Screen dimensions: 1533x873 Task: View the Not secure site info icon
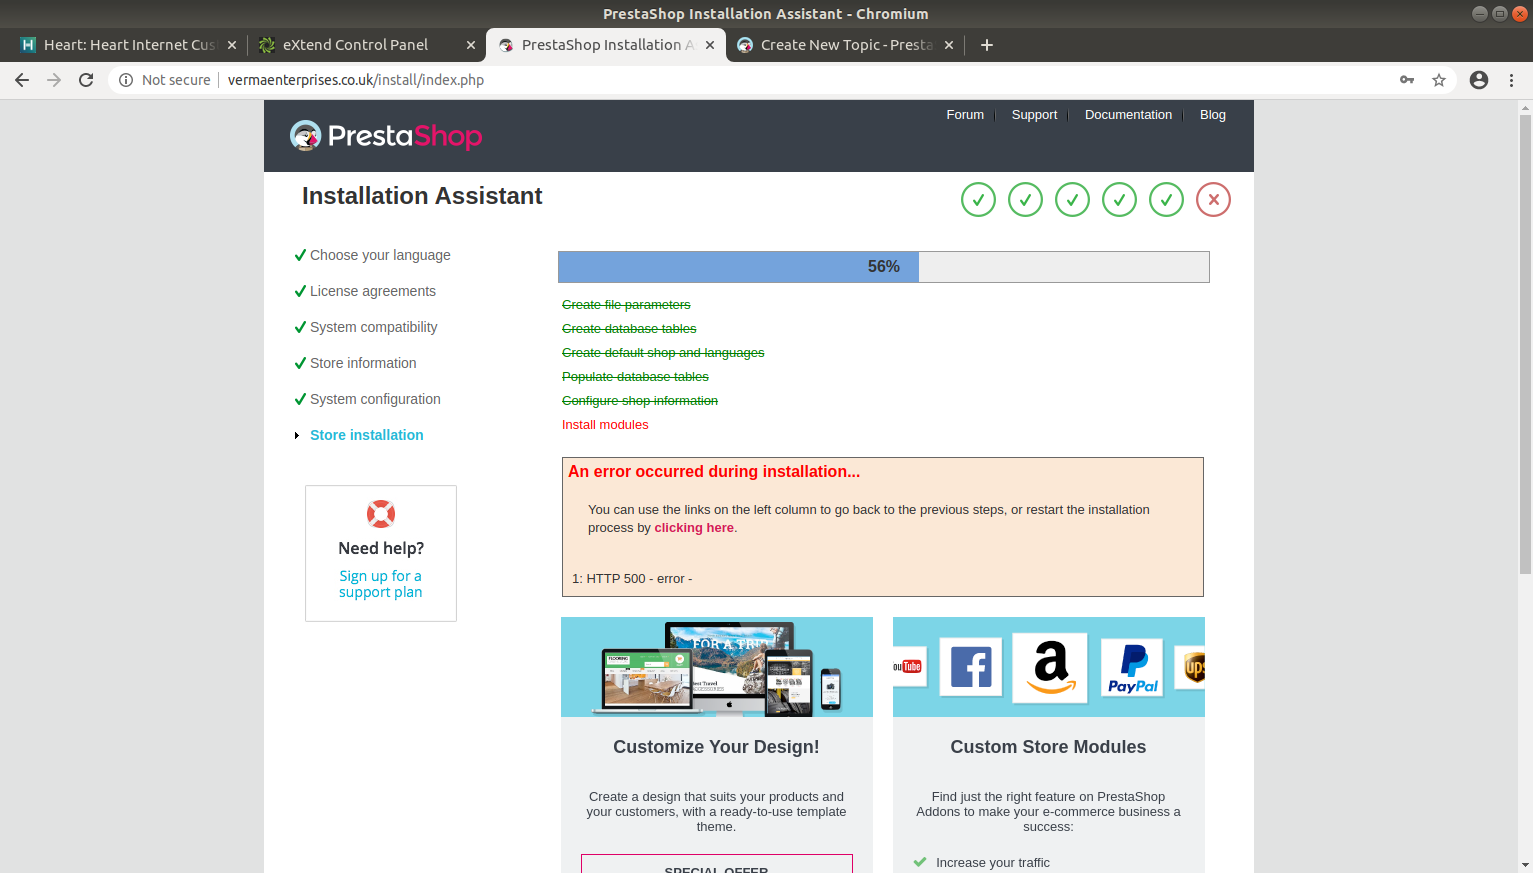click(x=126, y=80)
